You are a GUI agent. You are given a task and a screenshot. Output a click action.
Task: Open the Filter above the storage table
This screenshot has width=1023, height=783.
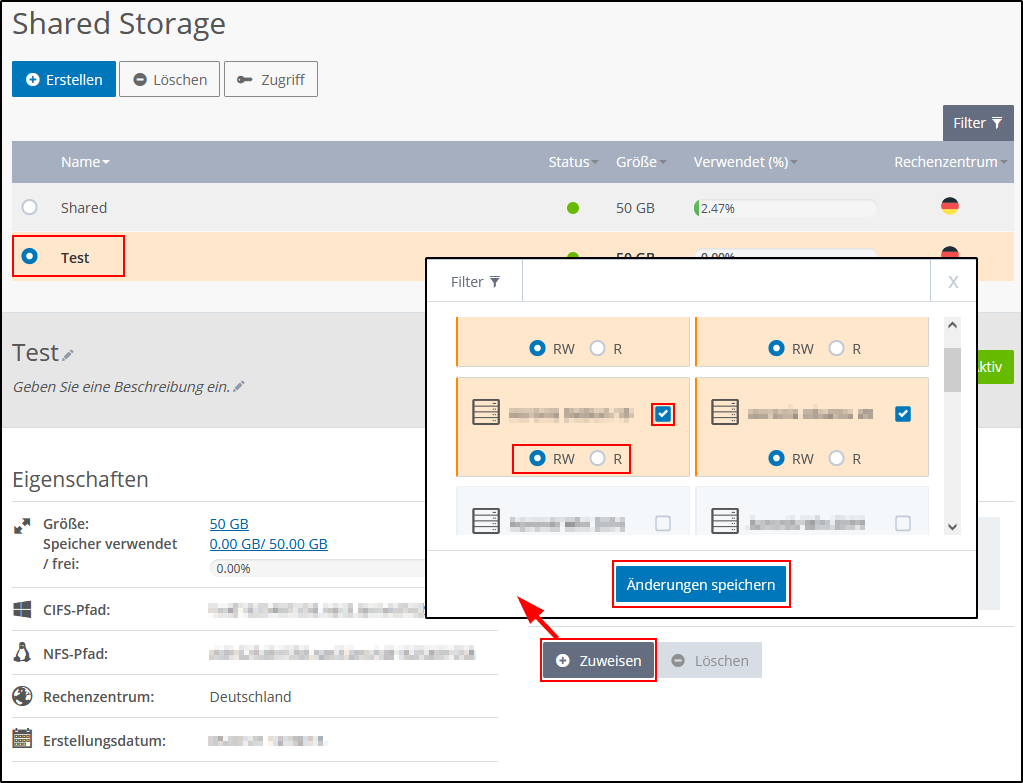[978, 123]
